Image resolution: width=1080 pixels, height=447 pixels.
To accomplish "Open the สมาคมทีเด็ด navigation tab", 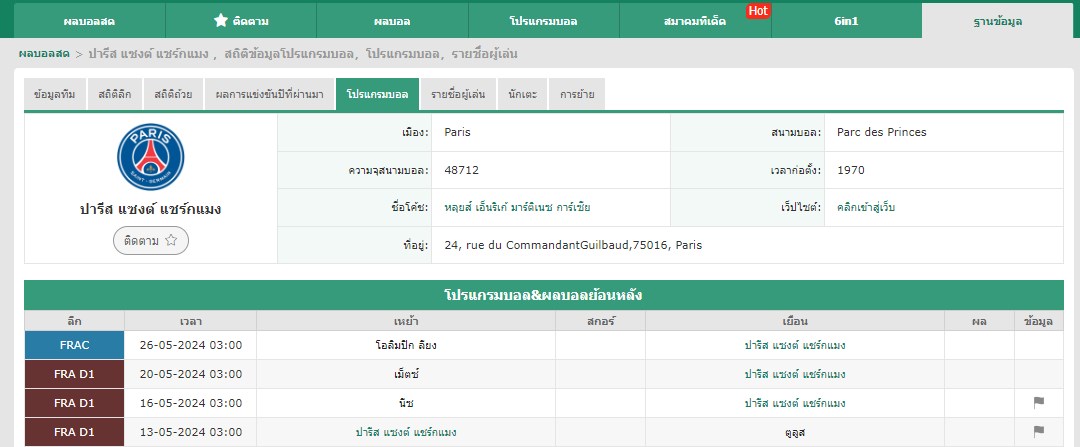I will point(696,21).
